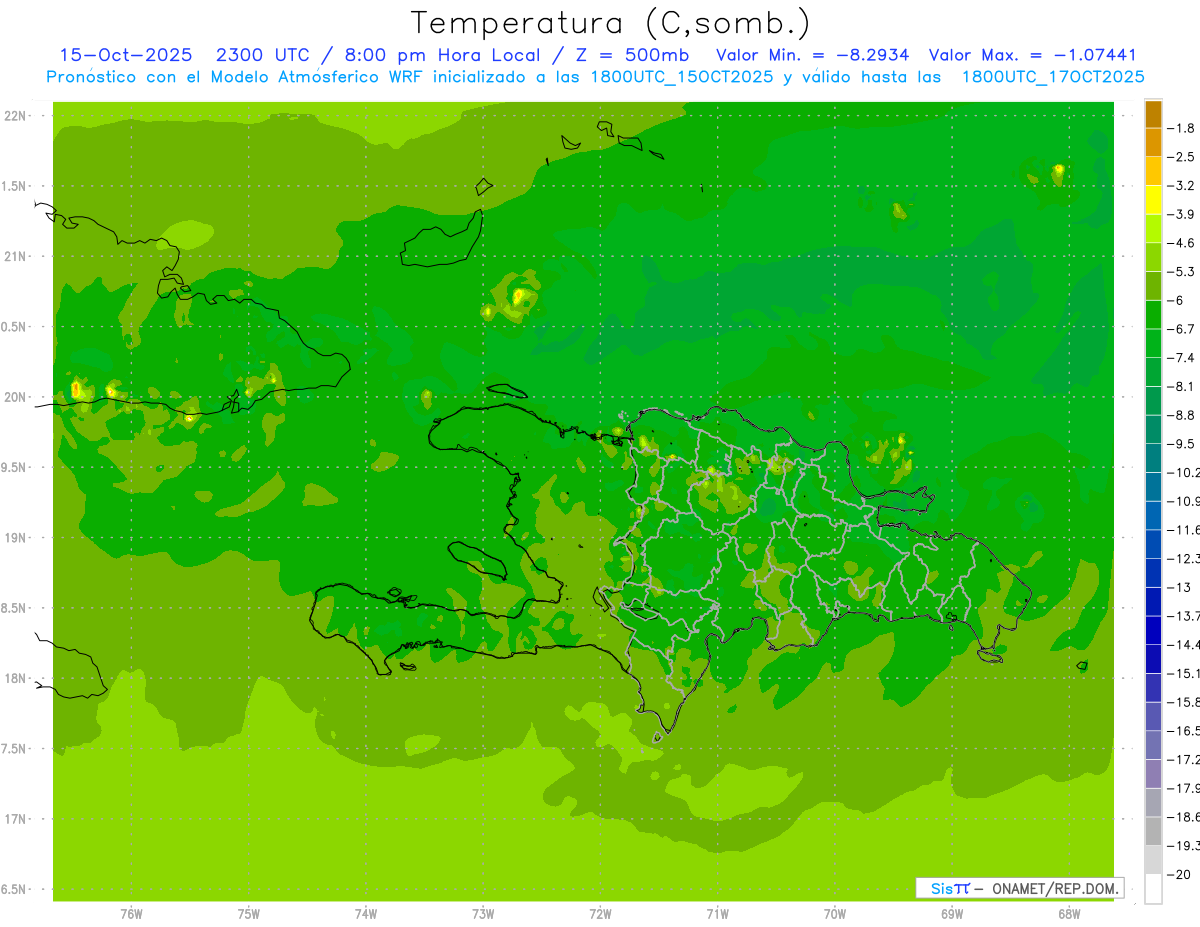The width and height of the screenshot is (1200, 927).
Task: Click the '-3.2' legend label
Action: pos(1180,186)
